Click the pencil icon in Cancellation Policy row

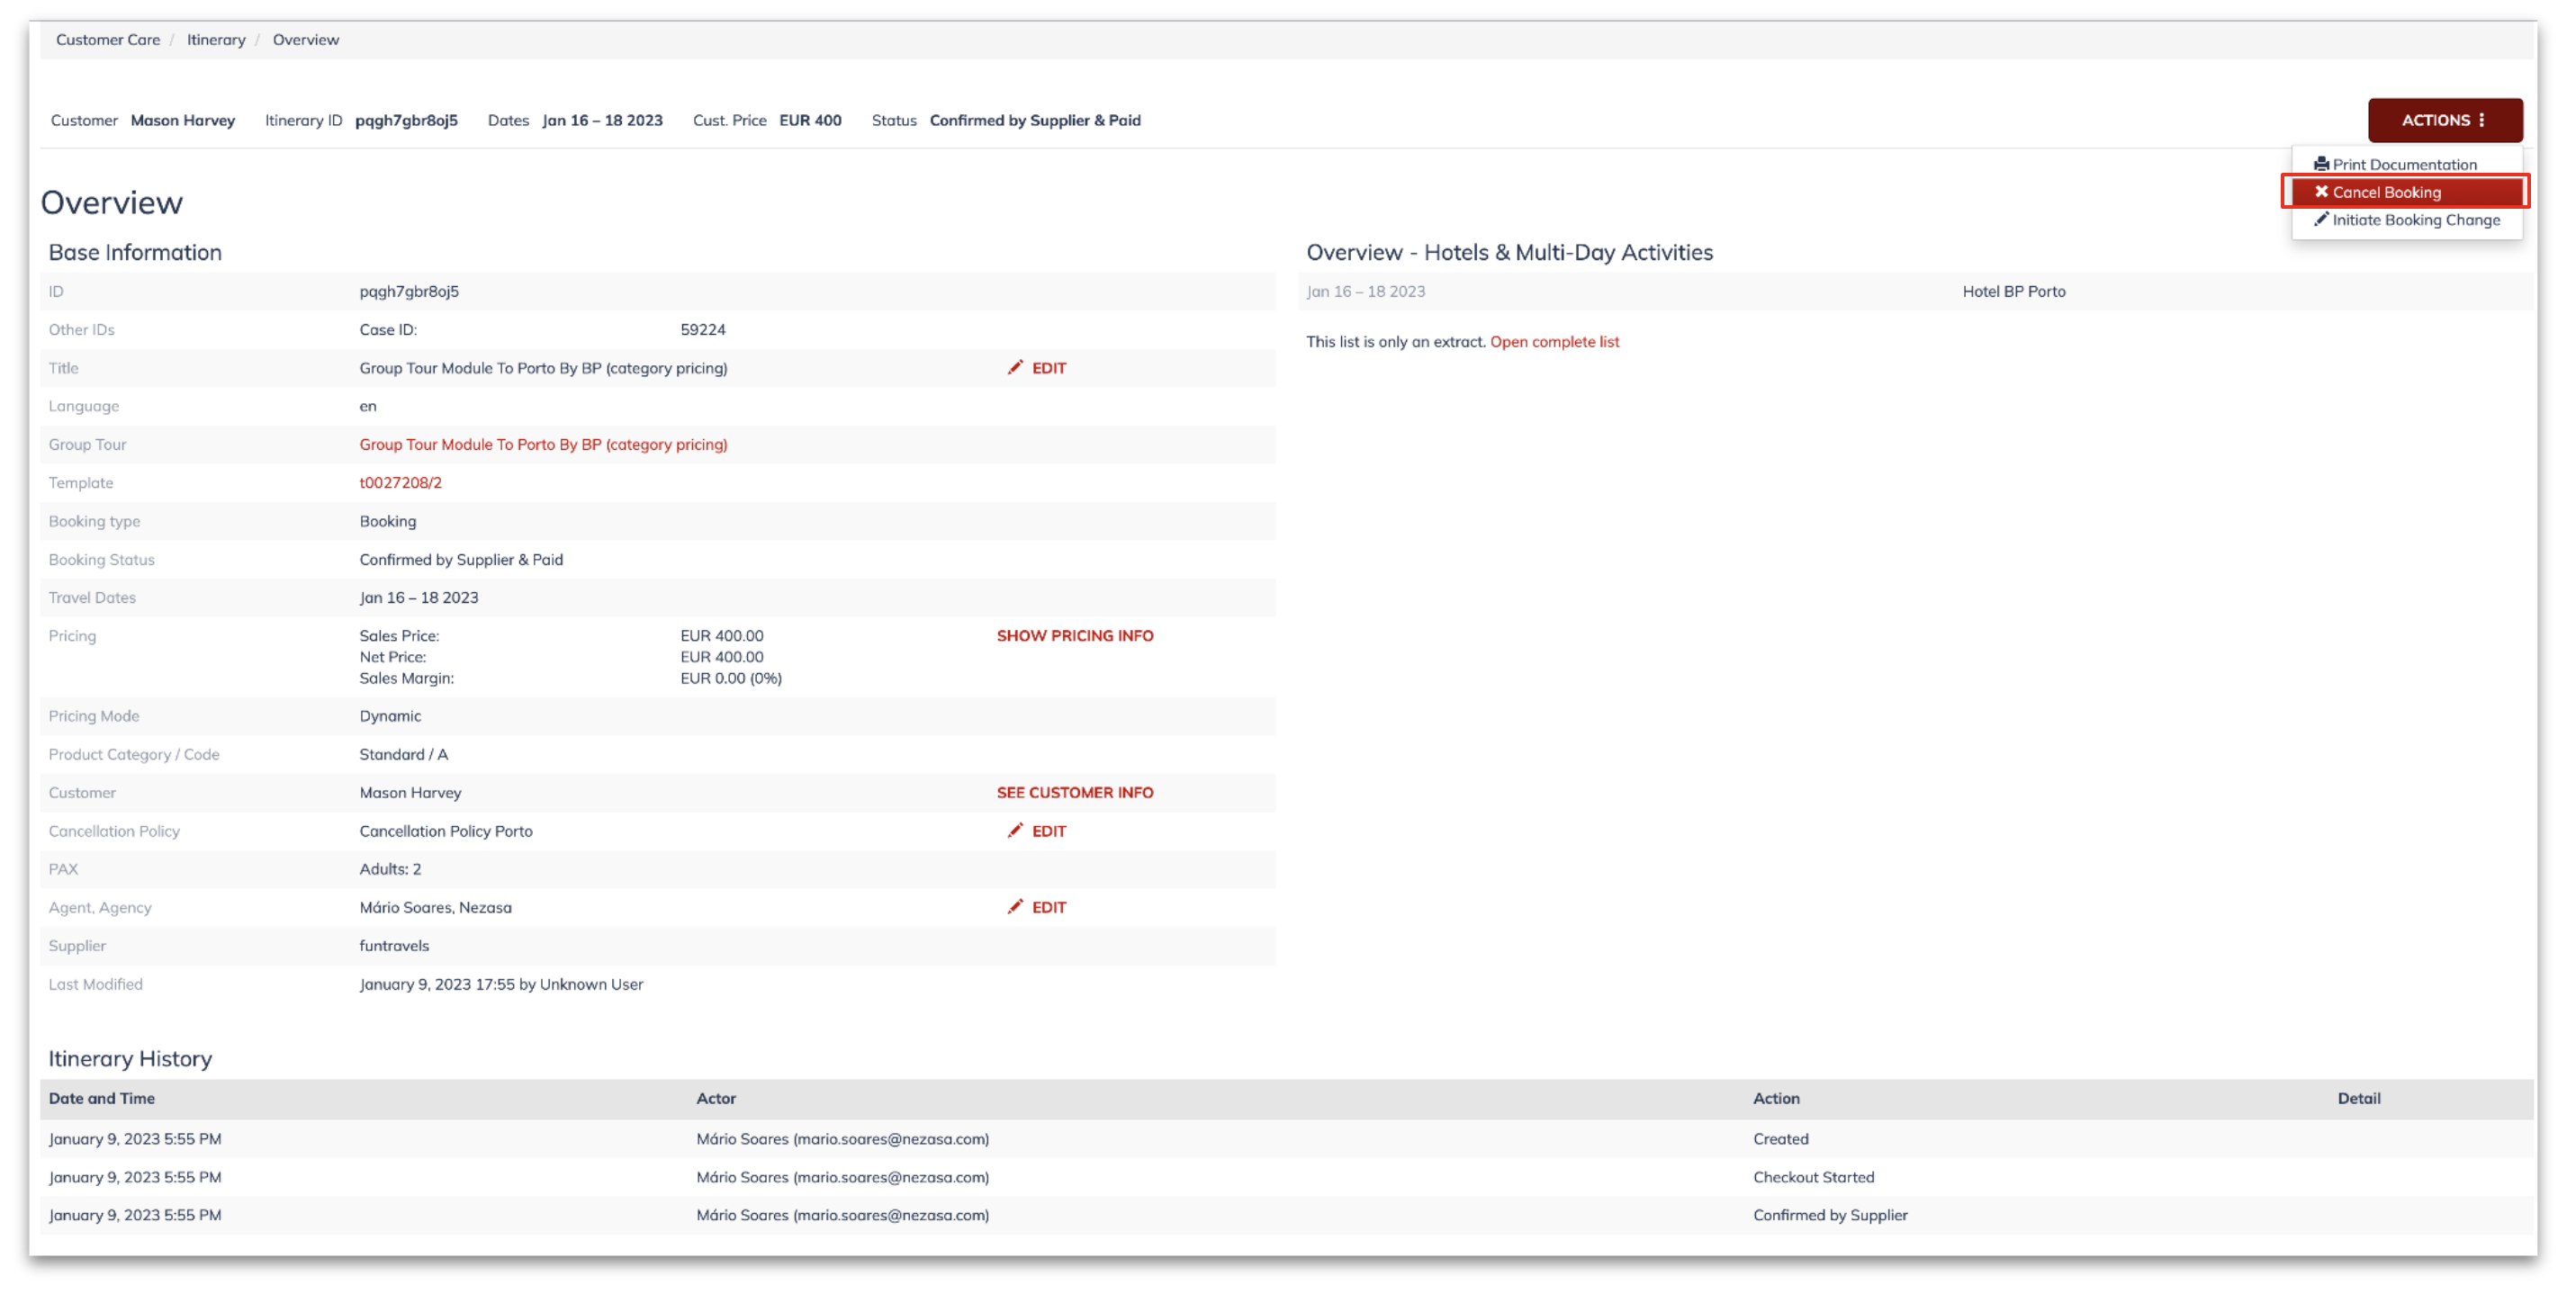click(1015, 830)
